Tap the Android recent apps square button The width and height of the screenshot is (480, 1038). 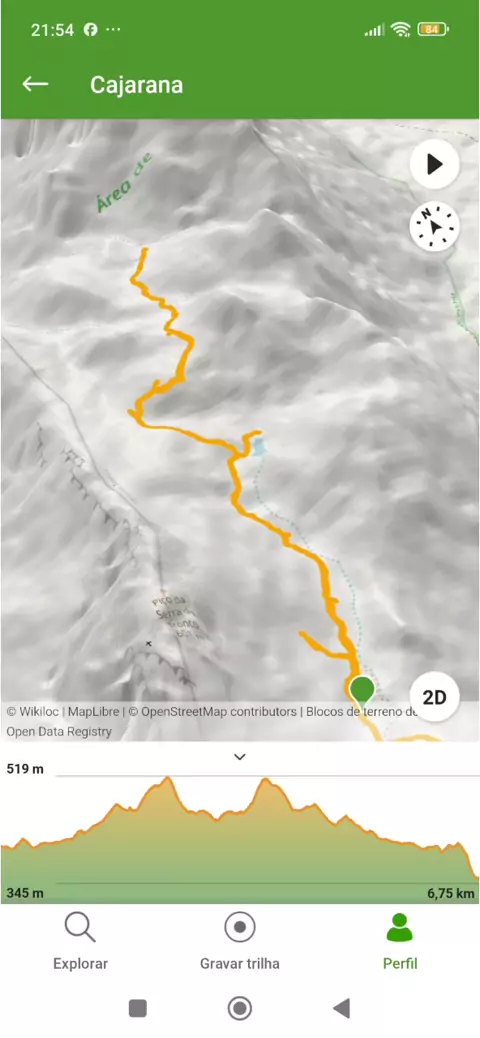(x=138, y=1008)
